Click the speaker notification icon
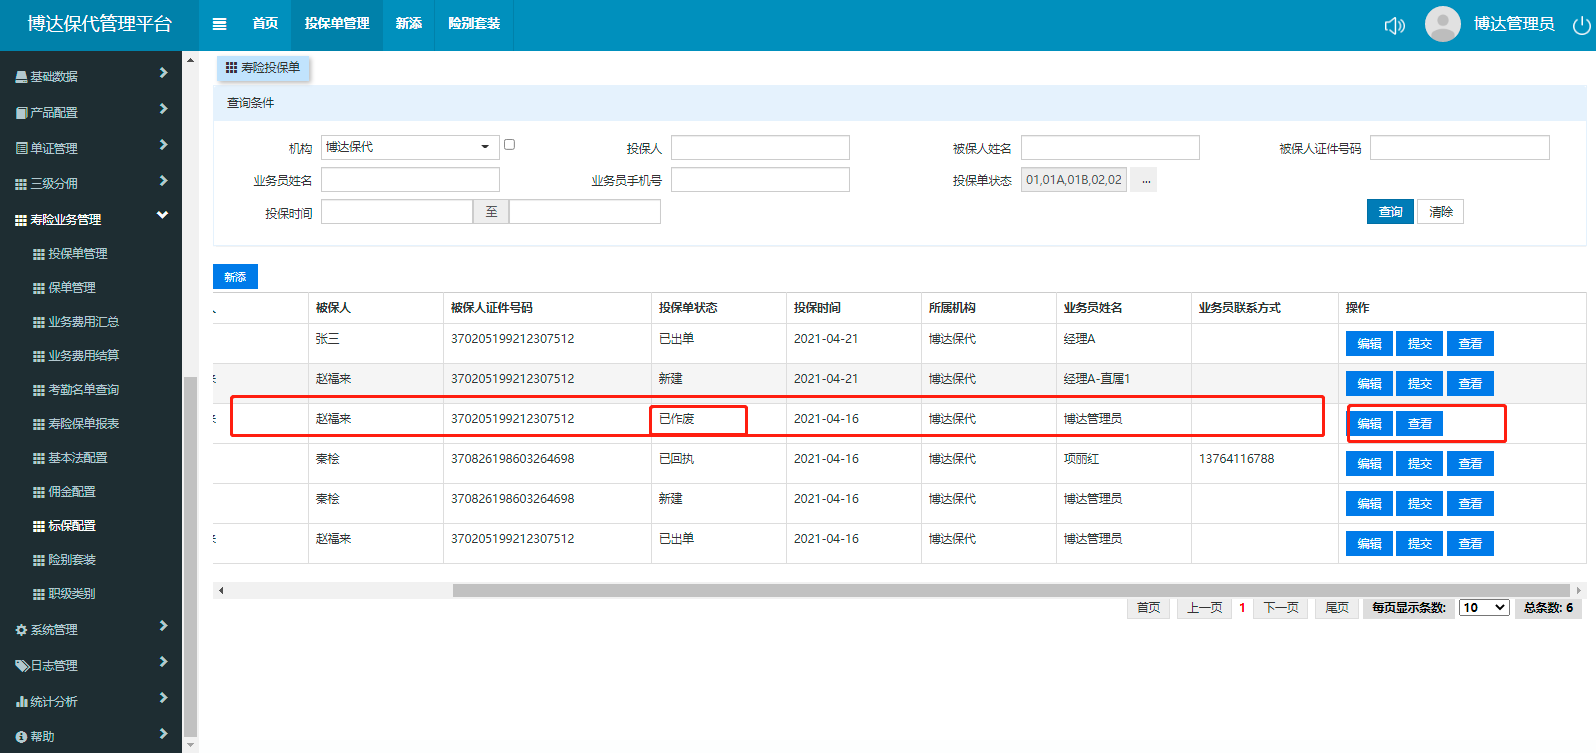This screenshot has height=753, width=1596. pyautogui.click(x=1394, y=25)
